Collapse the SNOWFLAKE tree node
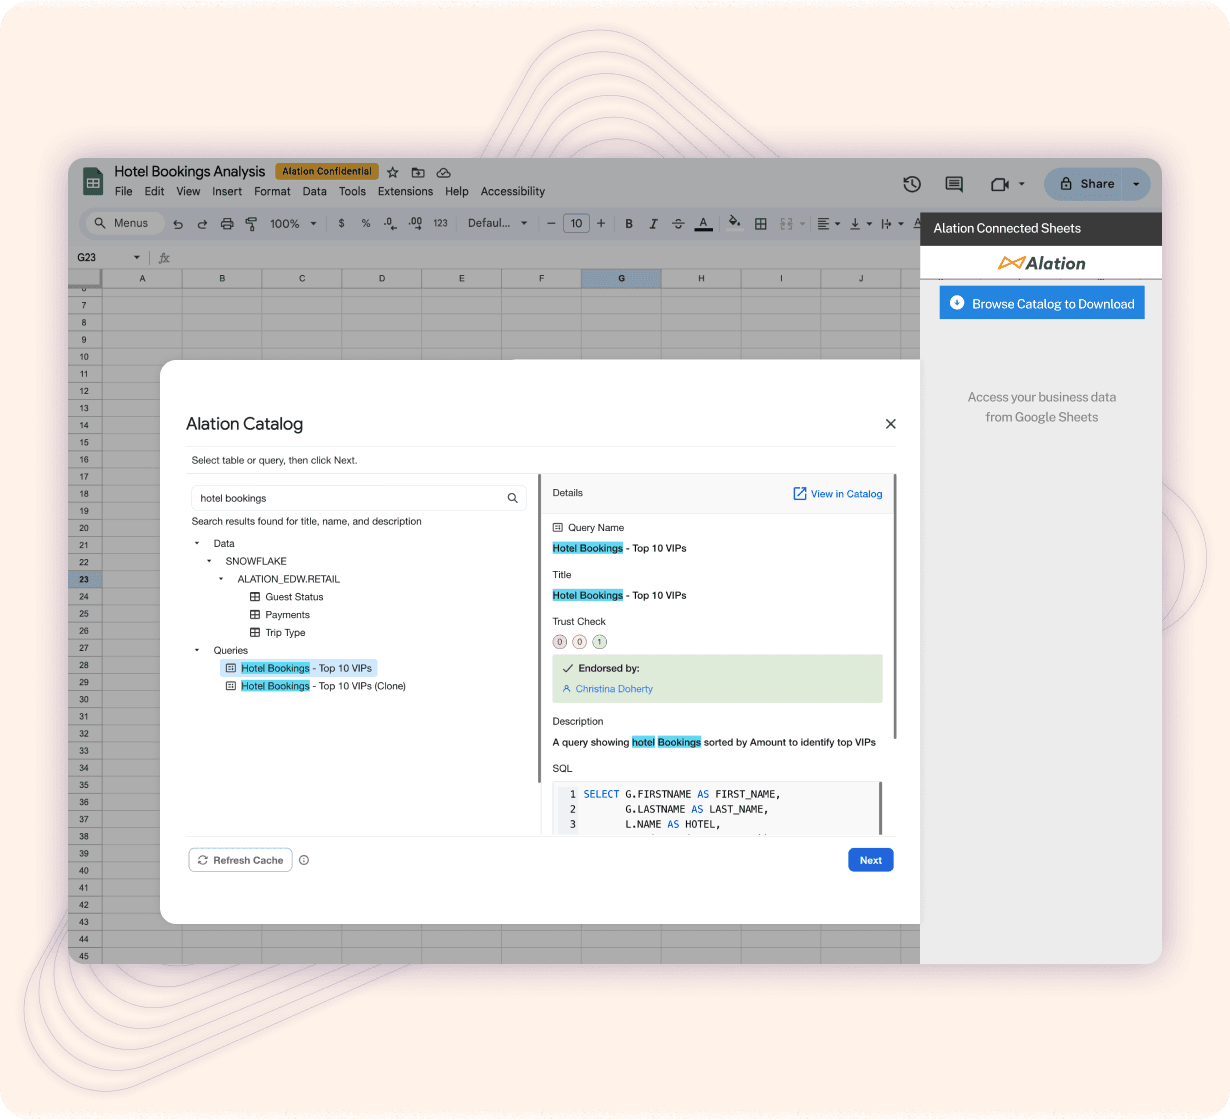 tap(209, 561)
